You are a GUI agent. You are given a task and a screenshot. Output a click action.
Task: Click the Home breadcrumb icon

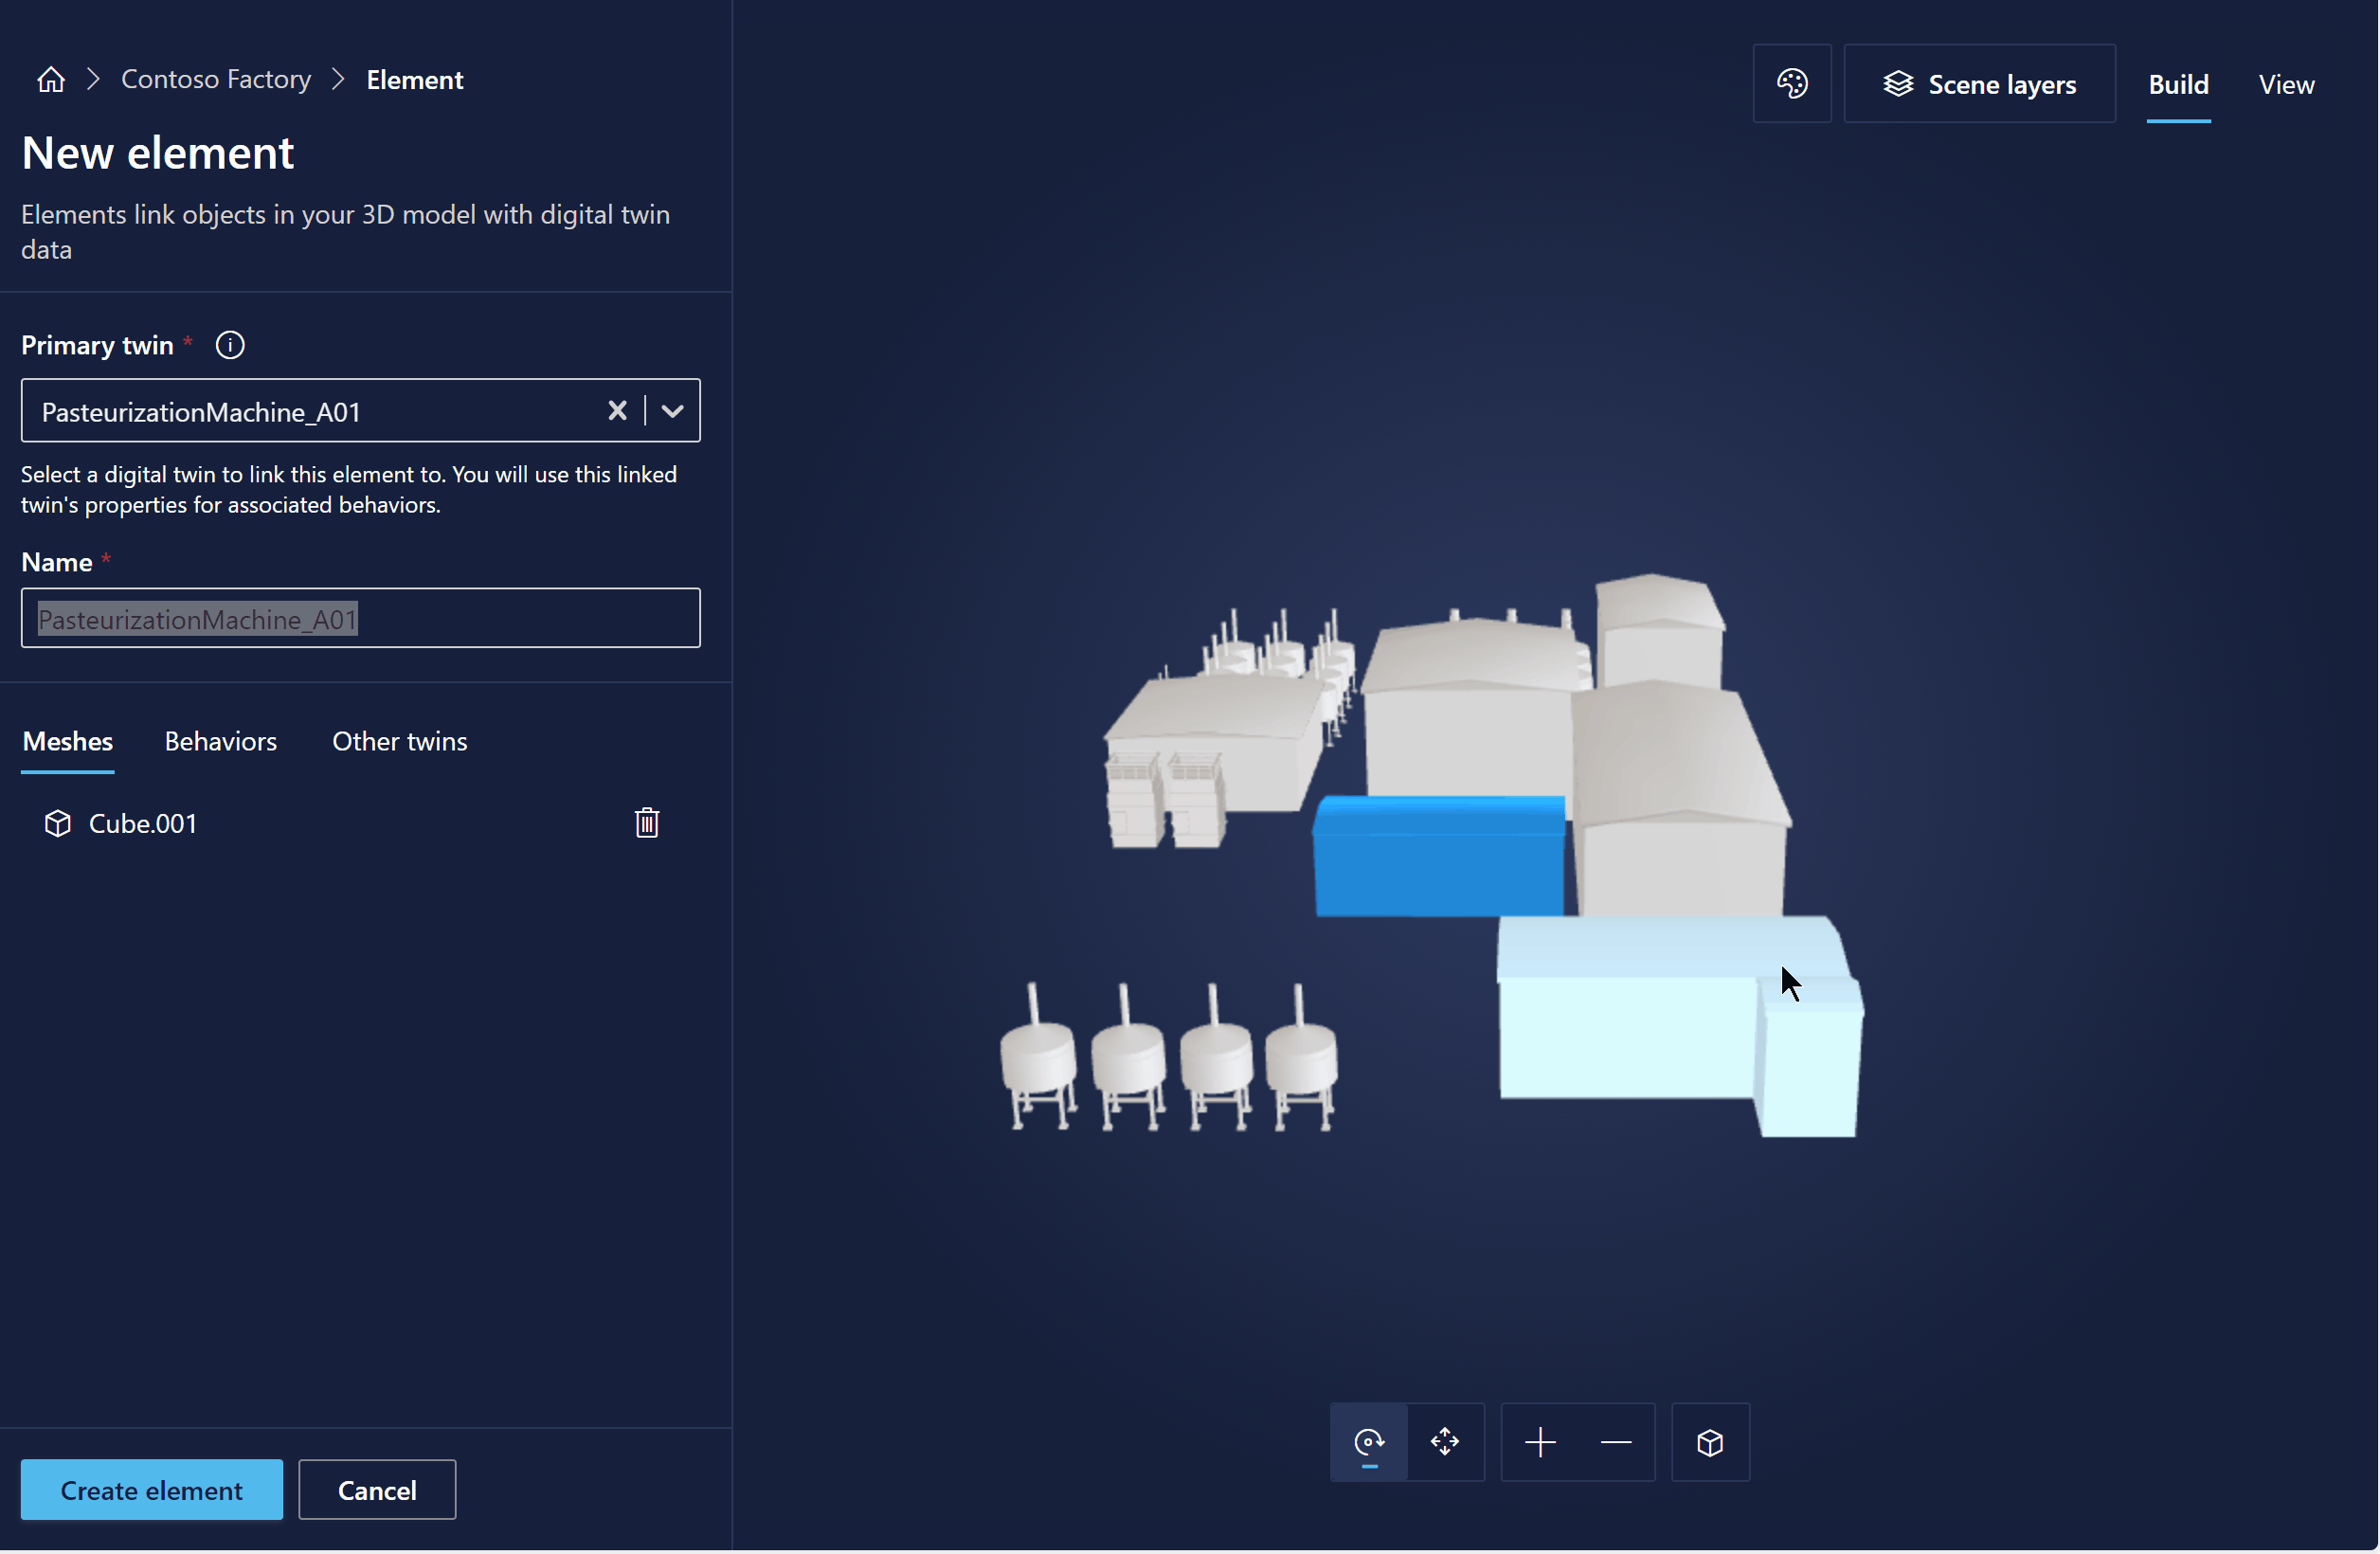click(x=49, y=79)
